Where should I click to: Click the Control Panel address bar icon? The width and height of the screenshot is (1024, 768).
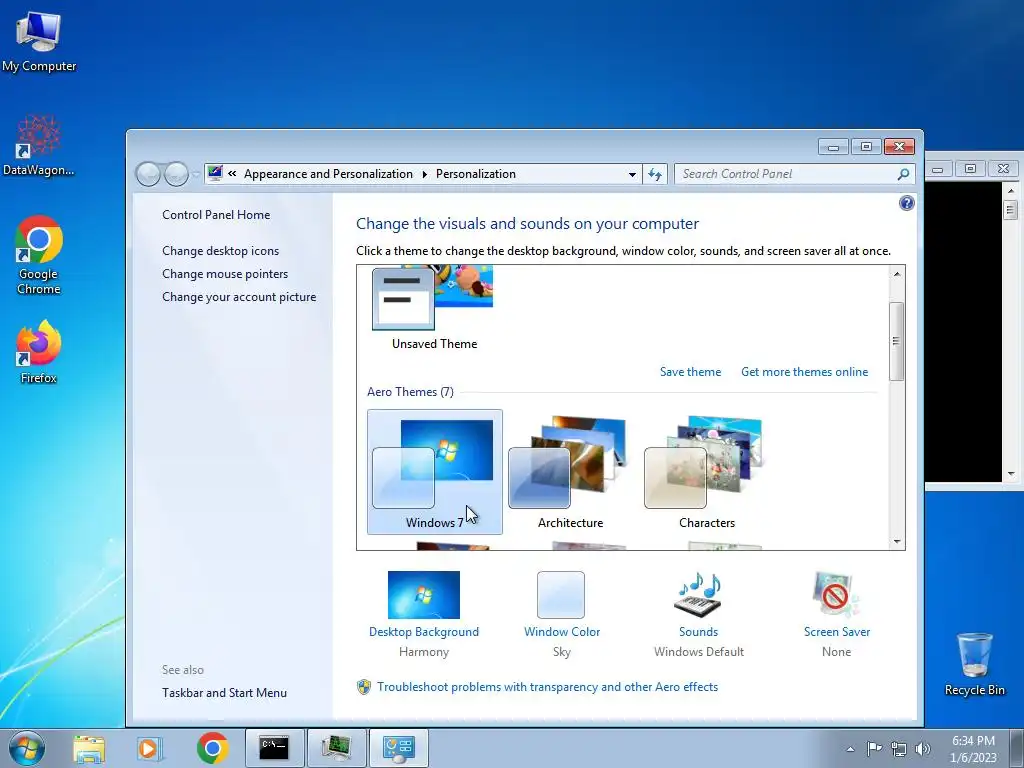coord(215,173)
